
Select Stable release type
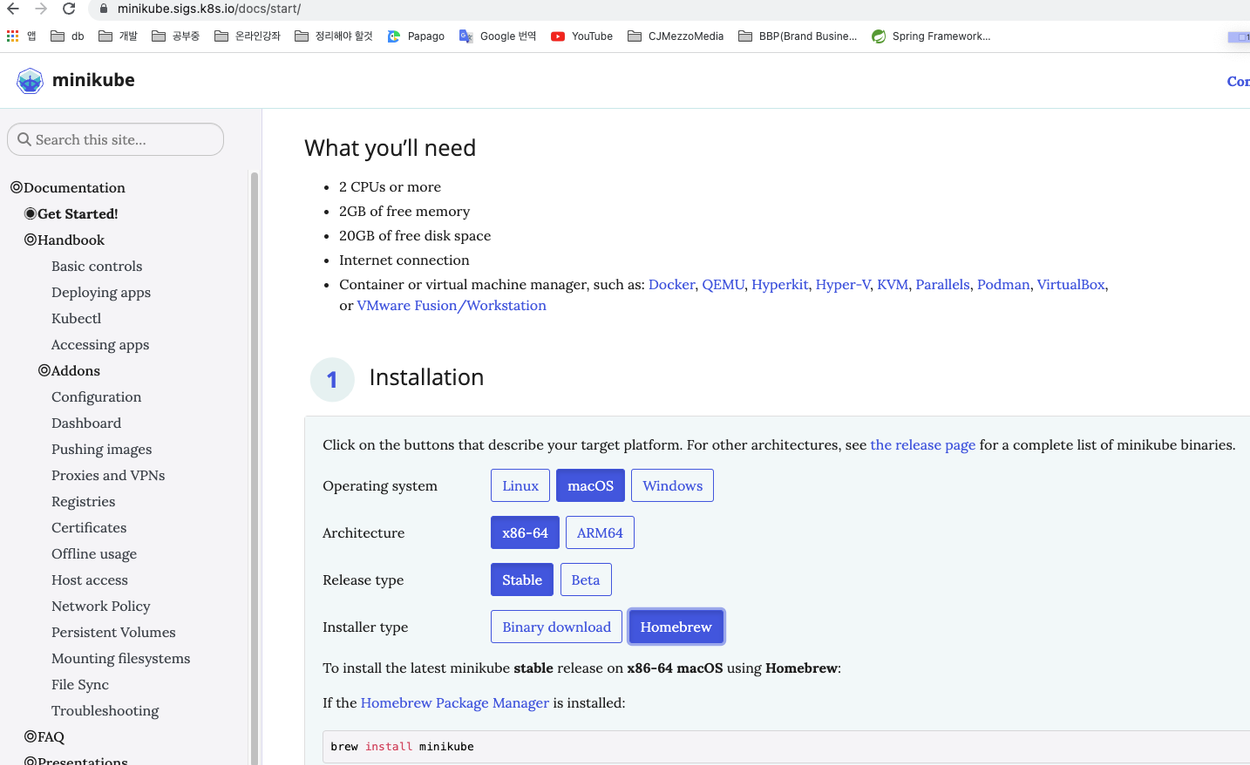pos(522,580)
